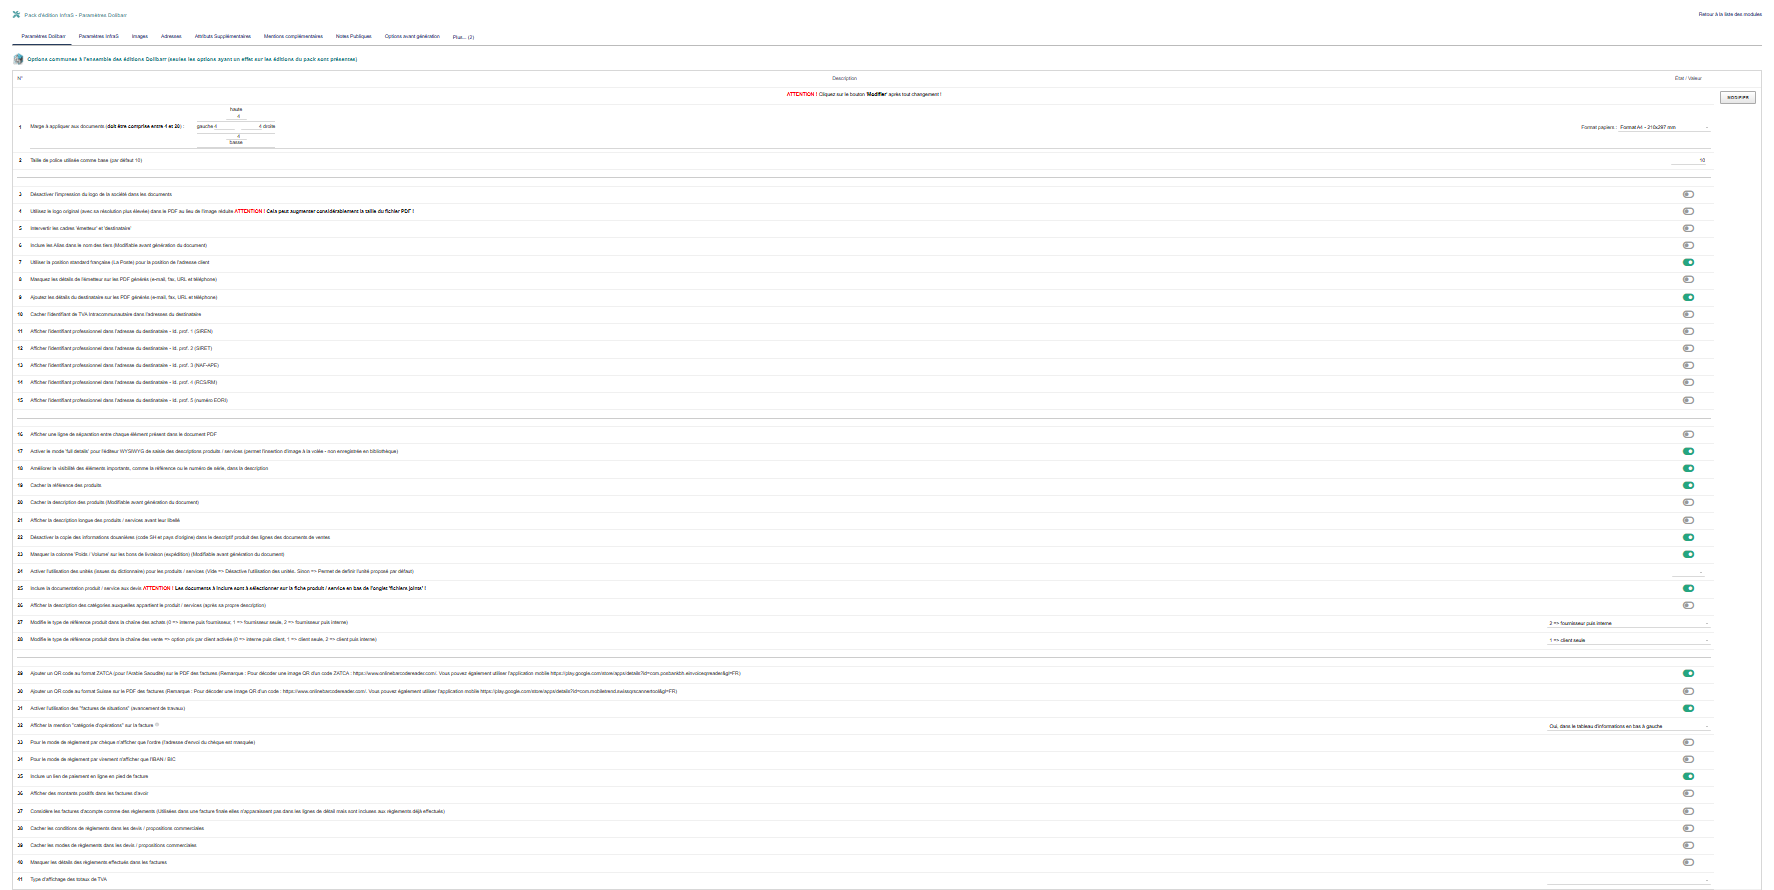Disable the La Poste standard address position toggle
The width and height of the screenshot is (1774, 890).
(x=1688, y=262)
